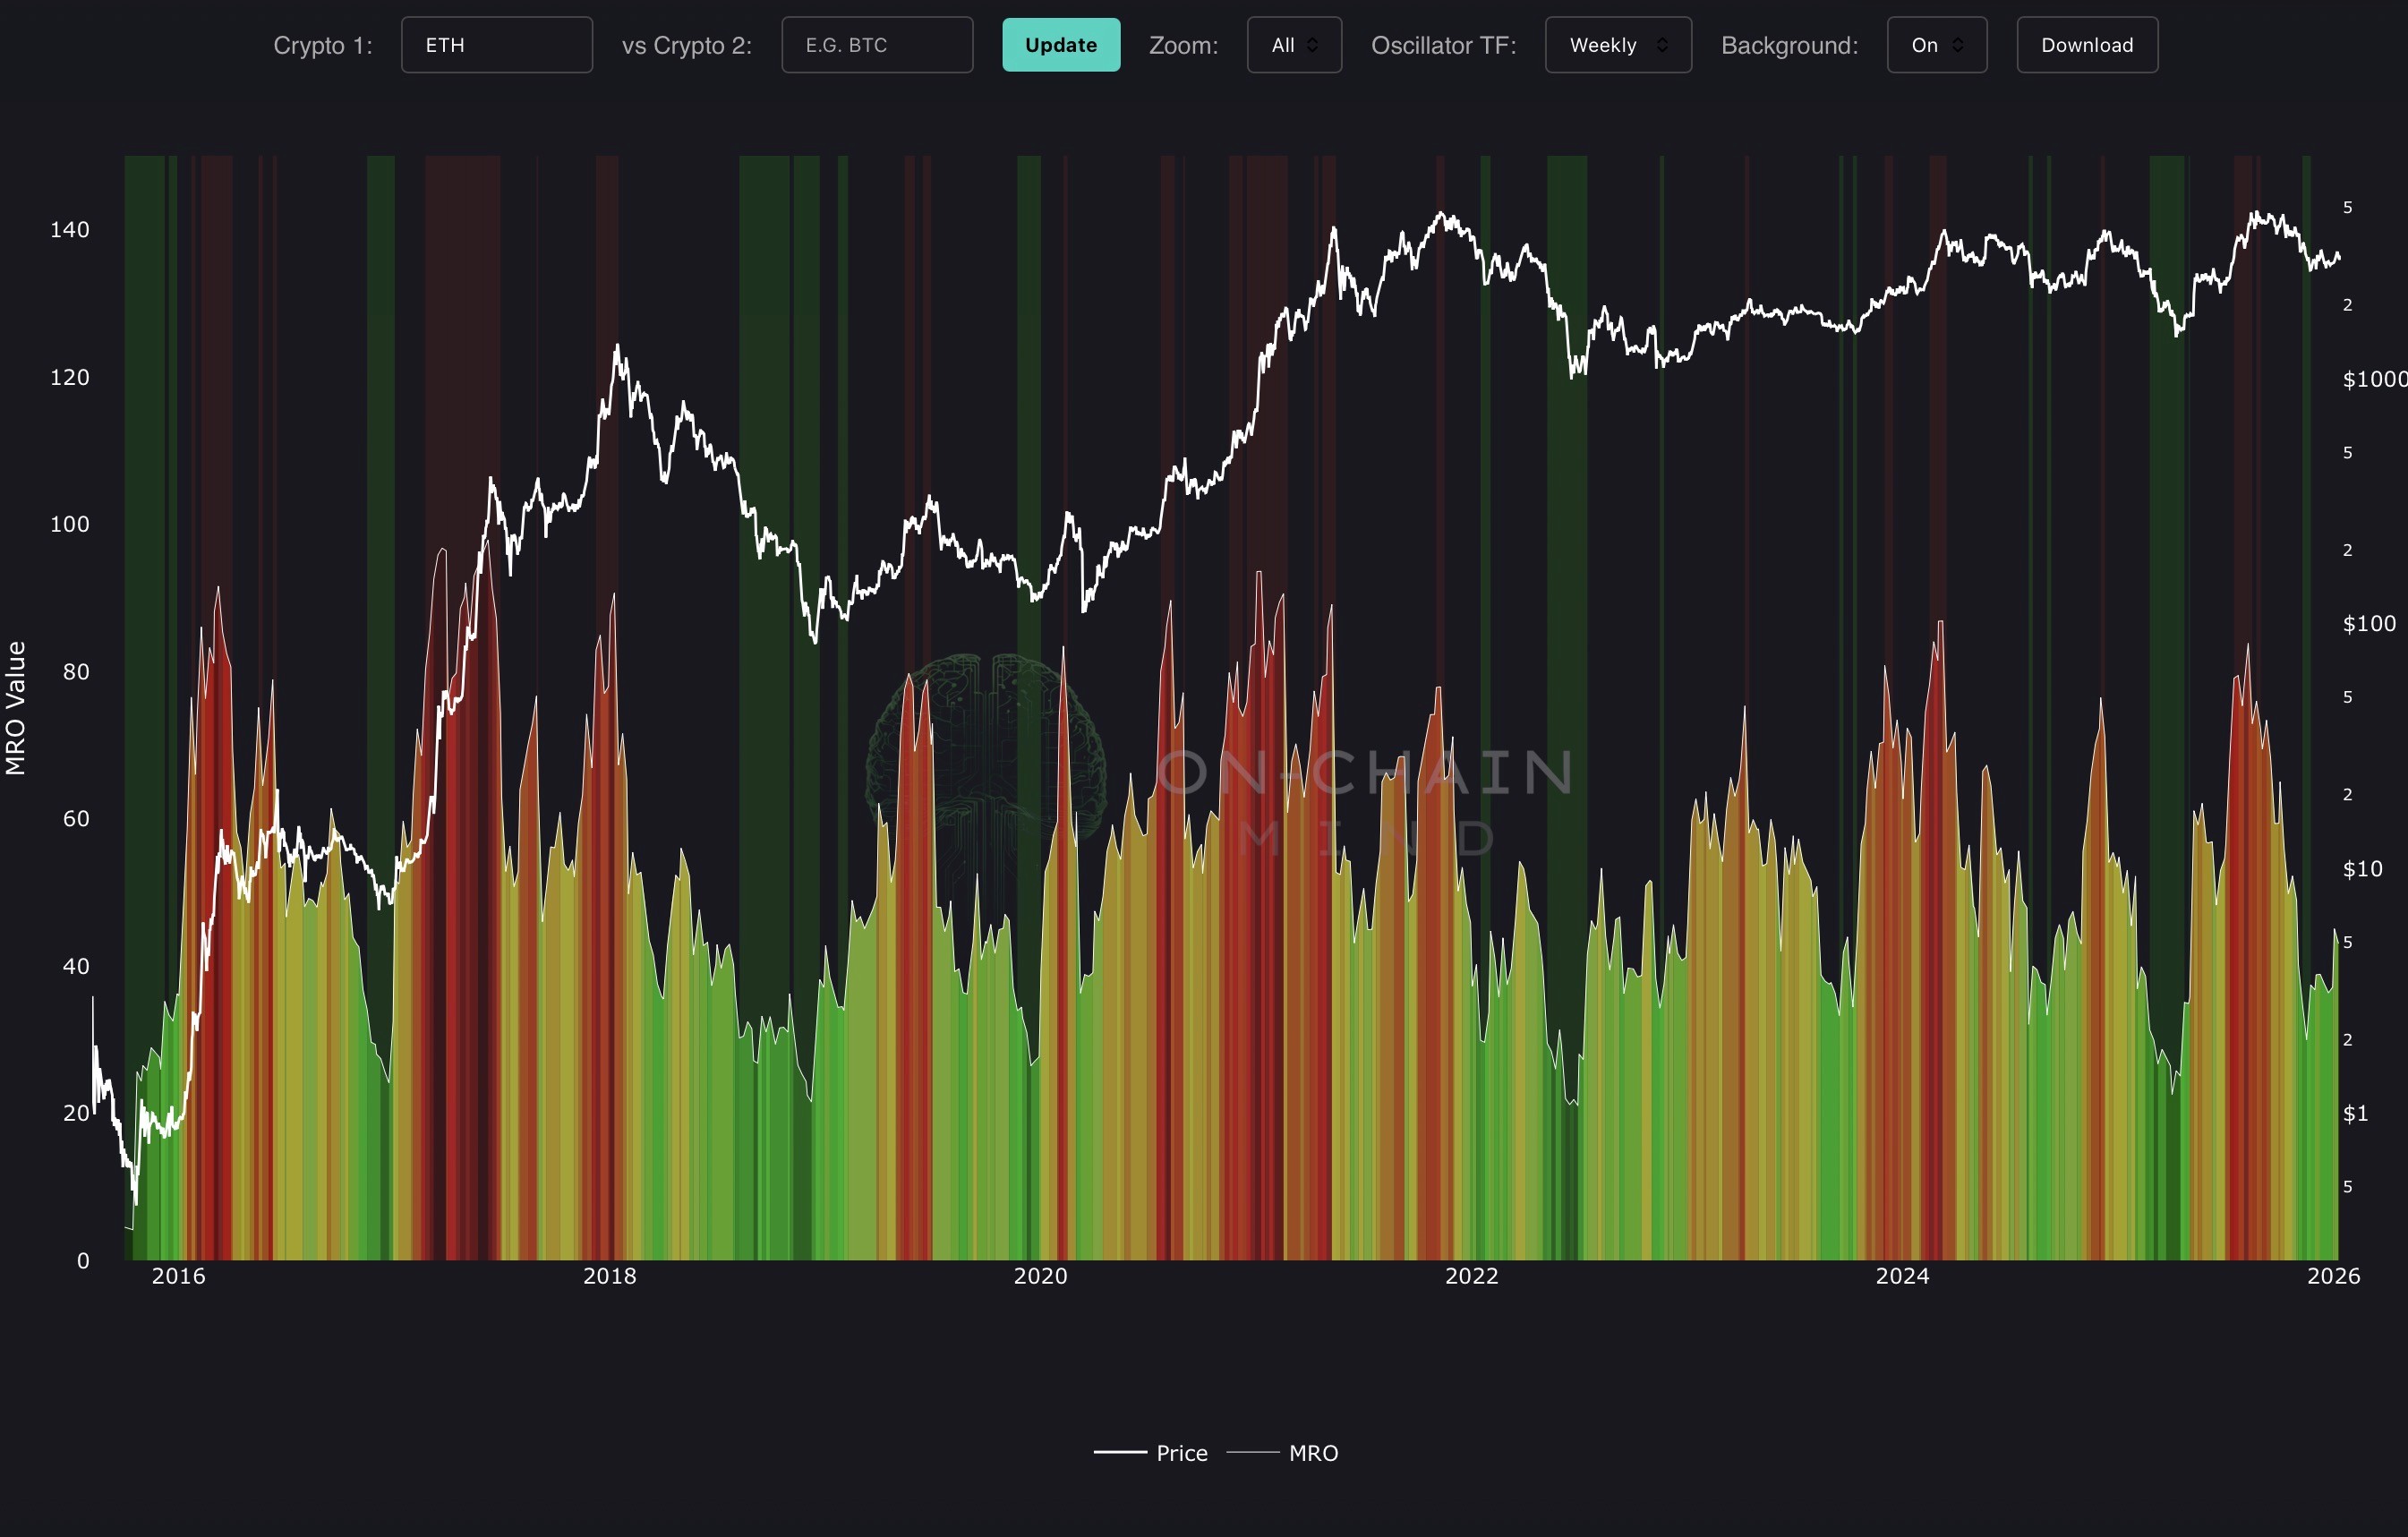
Task: Click the thin MRO line legend swatch
Action: (1252, 1452)
